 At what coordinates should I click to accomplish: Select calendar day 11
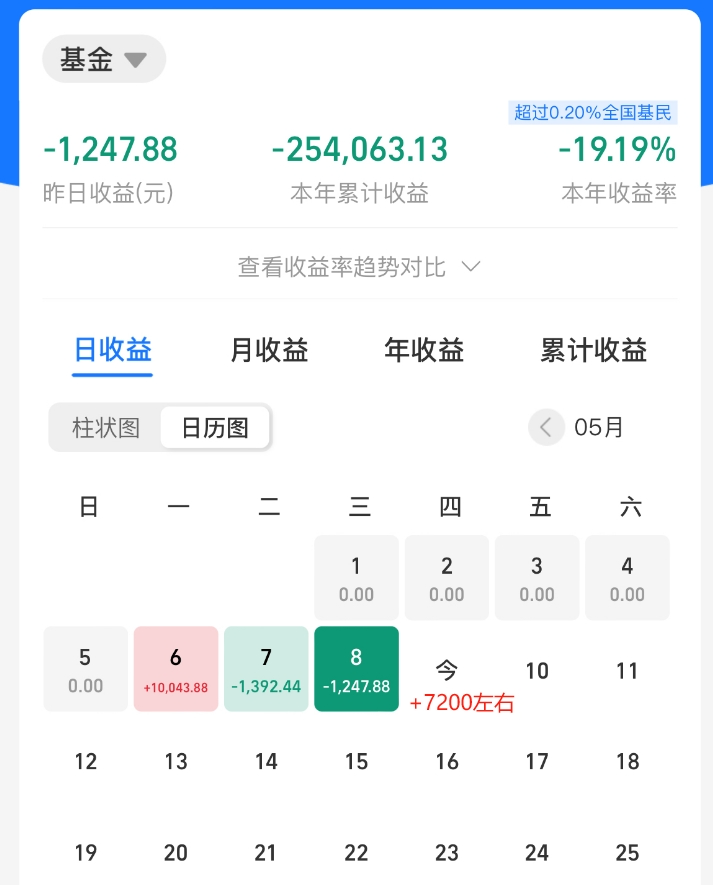click(x=627, y=671)
